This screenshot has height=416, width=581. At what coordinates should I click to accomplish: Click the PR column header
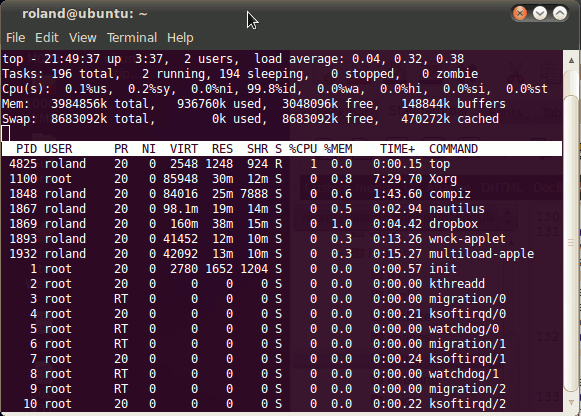pyautogui.click(x=121, y=149)
